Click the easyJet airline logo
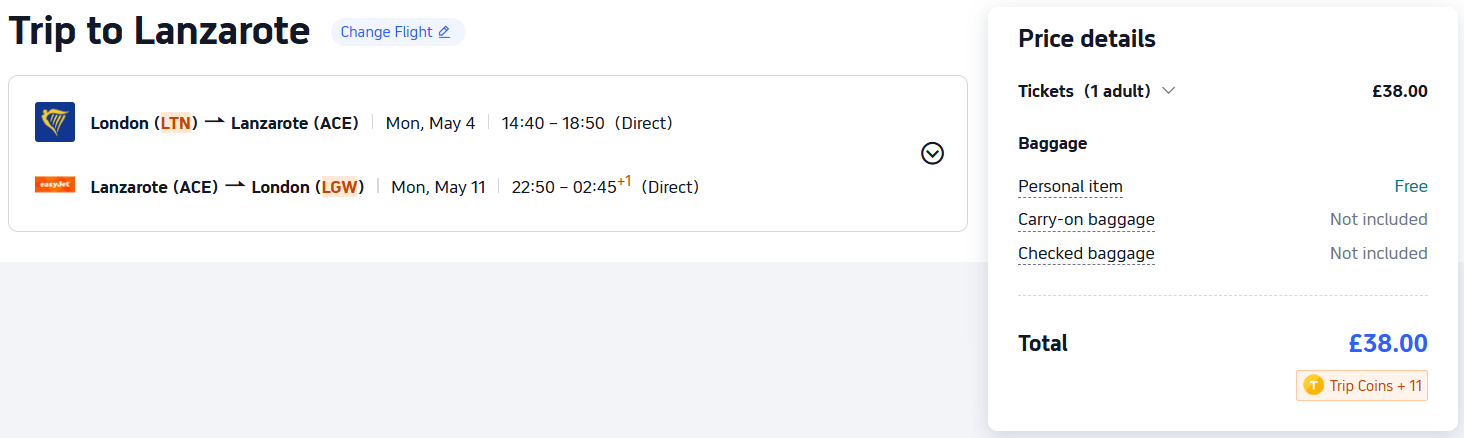This screenshot has height=438, width=1464. [54, 185]
